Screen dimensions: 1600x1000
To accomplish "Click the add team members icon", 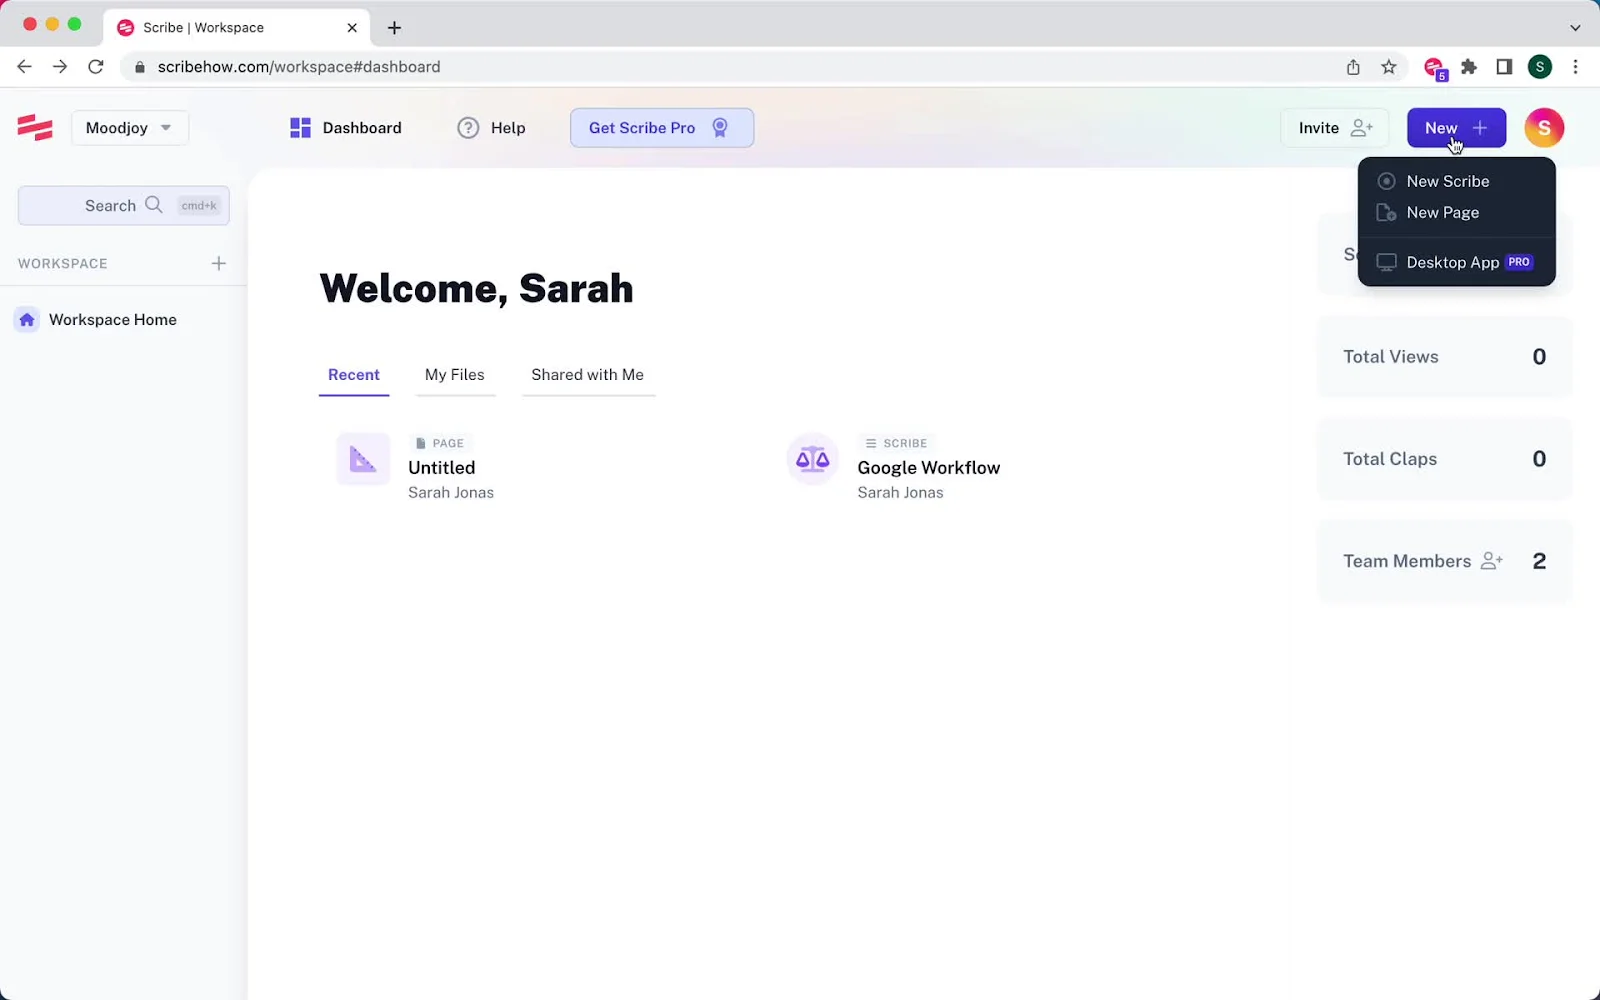I will (x=1491, y=561).
